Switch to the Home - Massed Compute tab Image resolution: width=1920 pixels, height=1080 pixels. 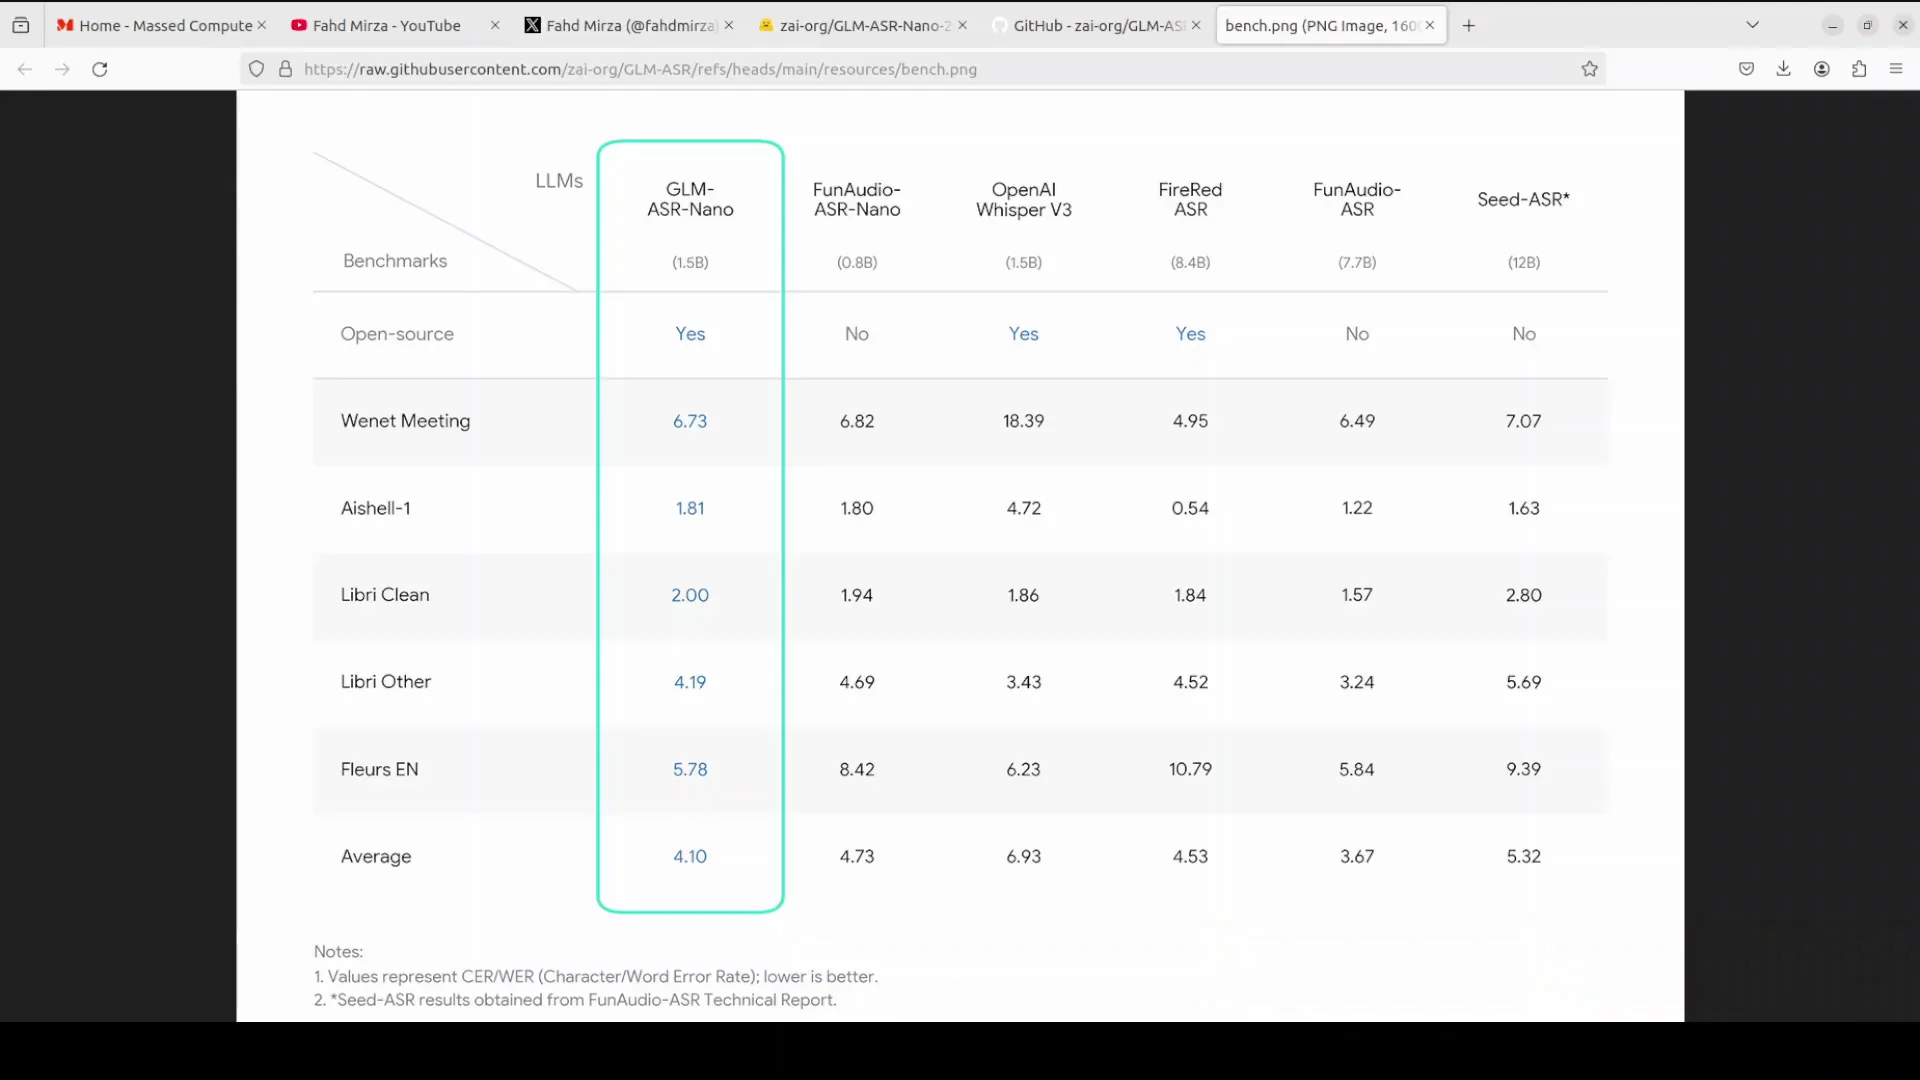[x=165, y=25]
